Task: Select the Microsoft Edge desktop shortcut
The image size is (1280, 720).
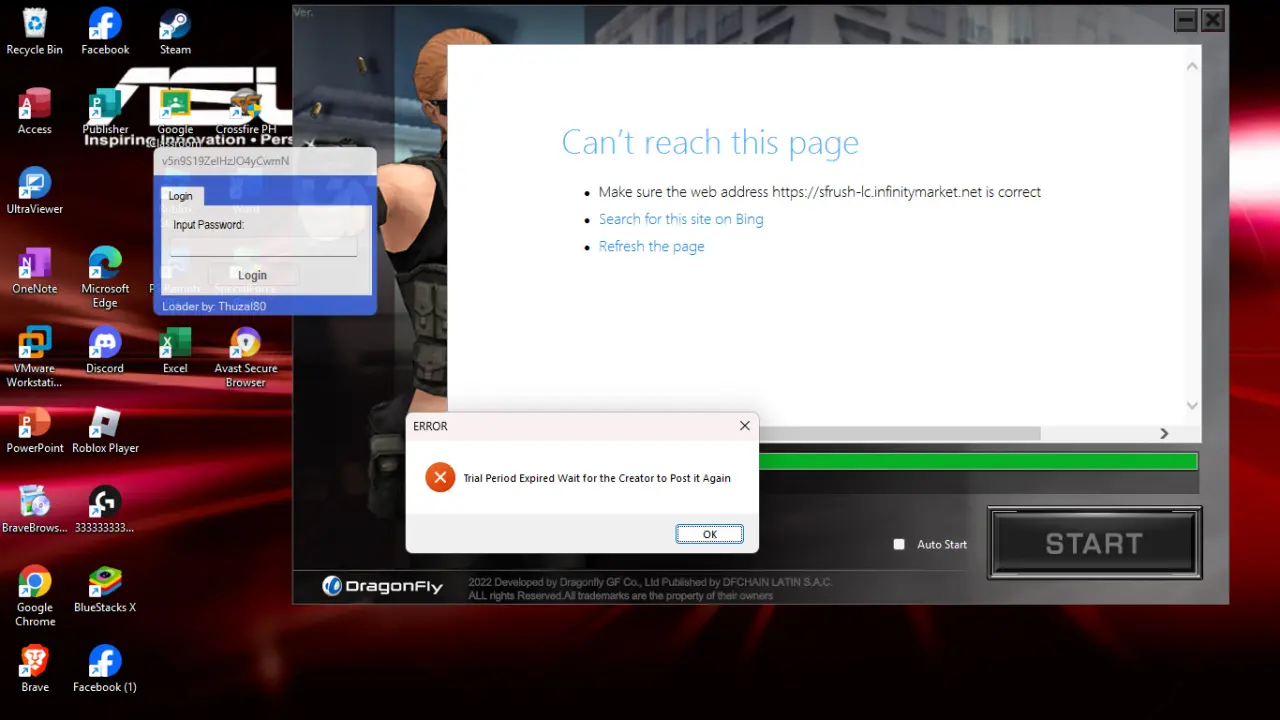Action: click(105, 279)
